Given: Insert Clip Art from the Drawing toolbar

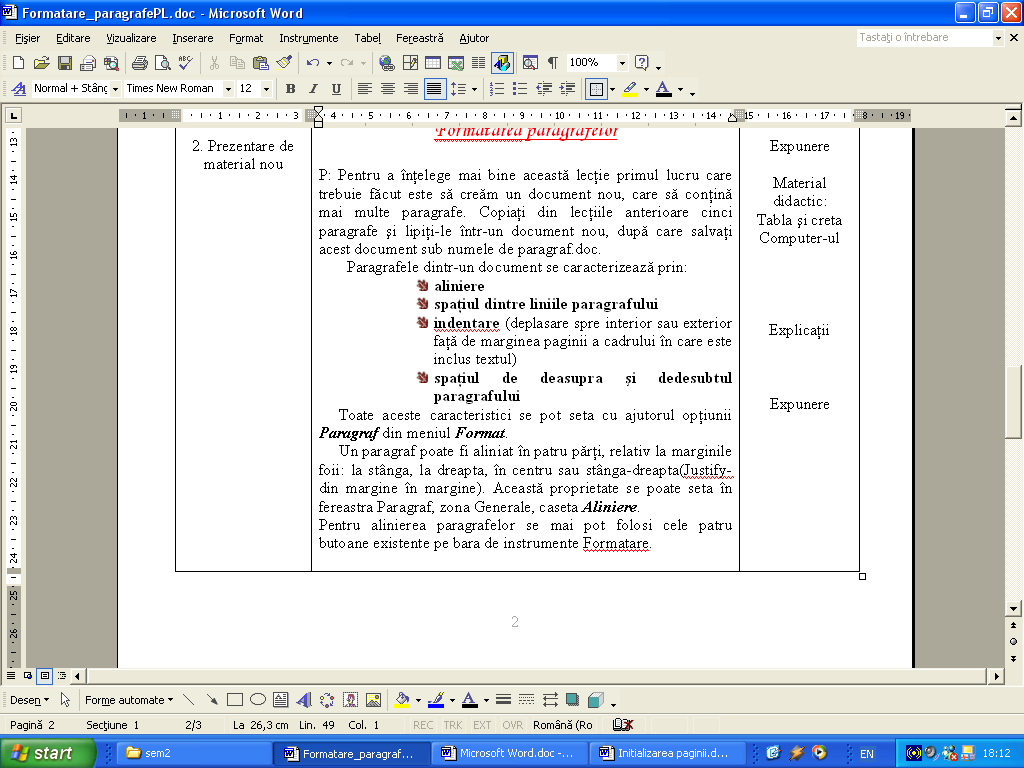Looking at the screenshot, I should [x=350, y=700].
